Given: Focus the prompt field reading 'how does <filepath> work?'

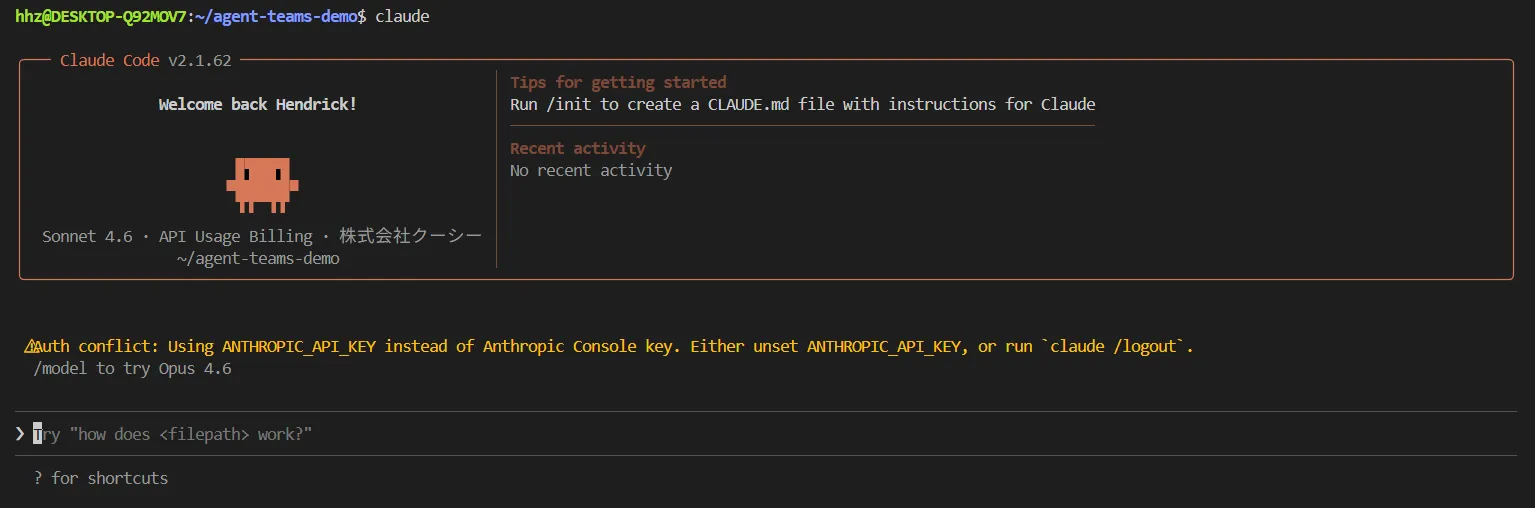Looking at the screenshot, I should pos(766,434).
